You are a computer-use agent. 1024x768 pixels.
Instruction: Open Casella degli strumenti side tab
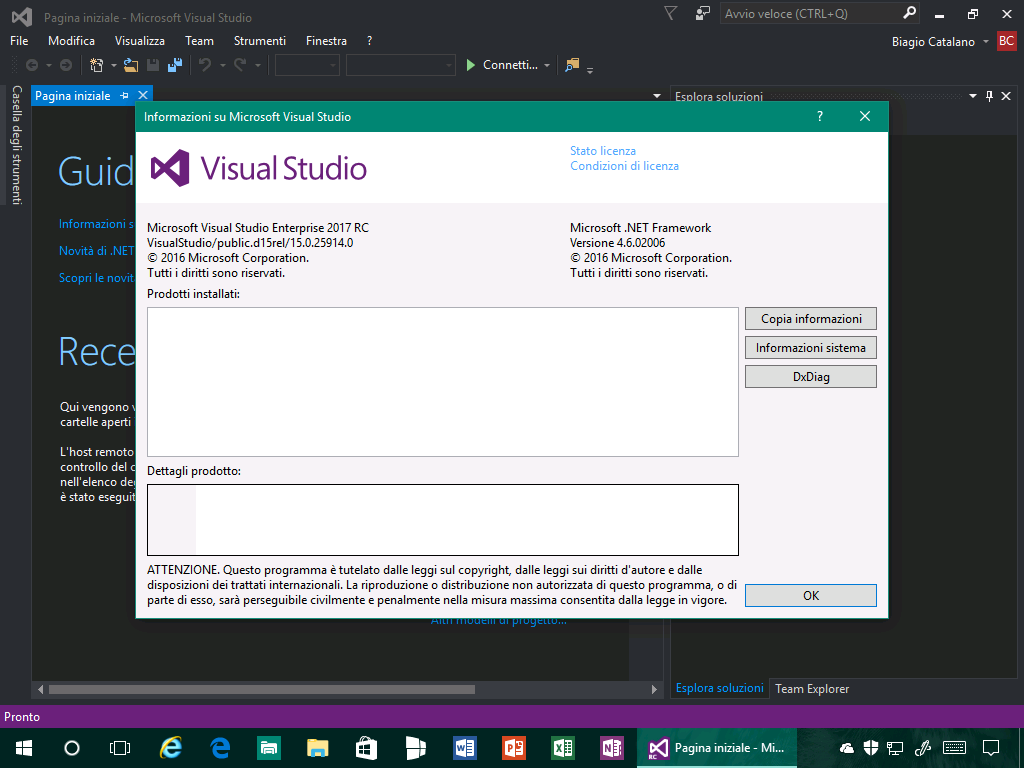16,145
